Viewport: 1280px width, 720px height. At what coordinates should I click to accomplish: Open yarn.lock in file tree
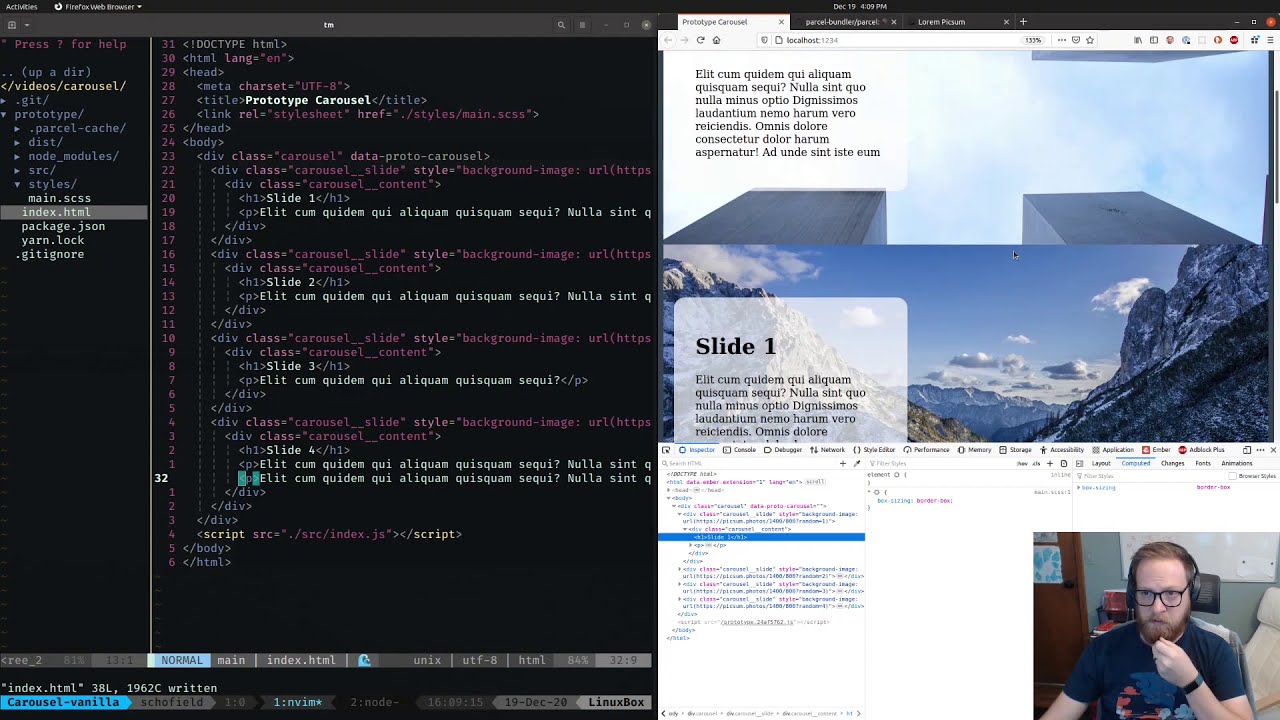(x=52, y=240)
